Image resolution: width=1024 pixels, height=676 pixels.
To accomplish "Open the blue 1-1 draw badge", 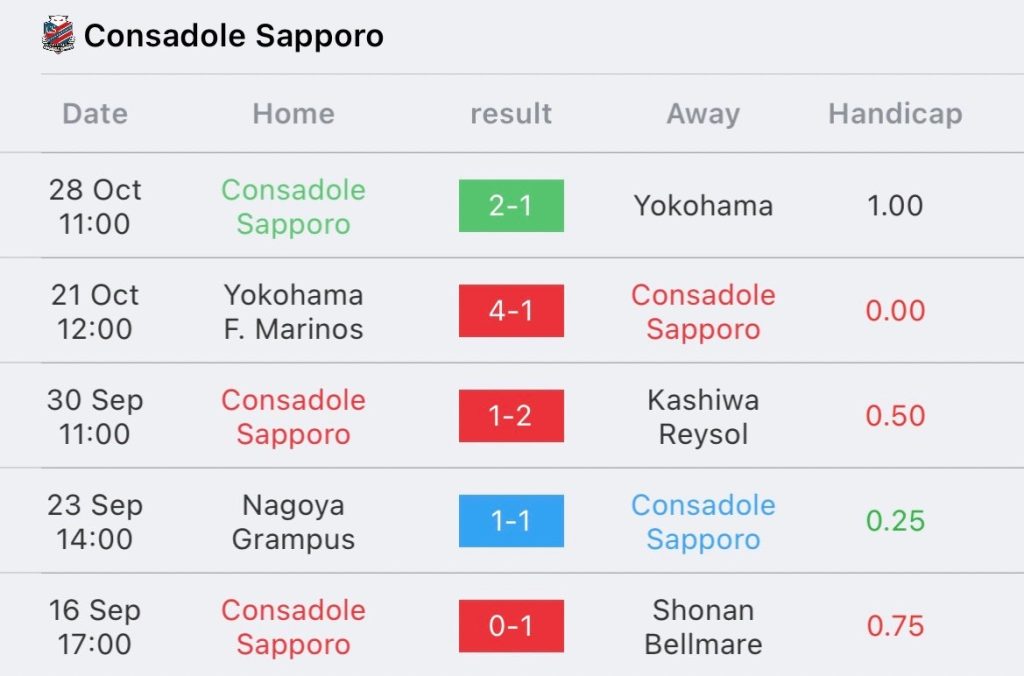I will pyautogui.click(x=511, y=521).
